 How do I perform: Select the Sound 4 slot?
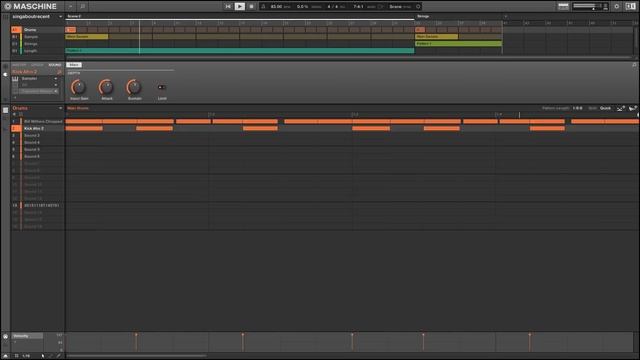click(38, 142)
